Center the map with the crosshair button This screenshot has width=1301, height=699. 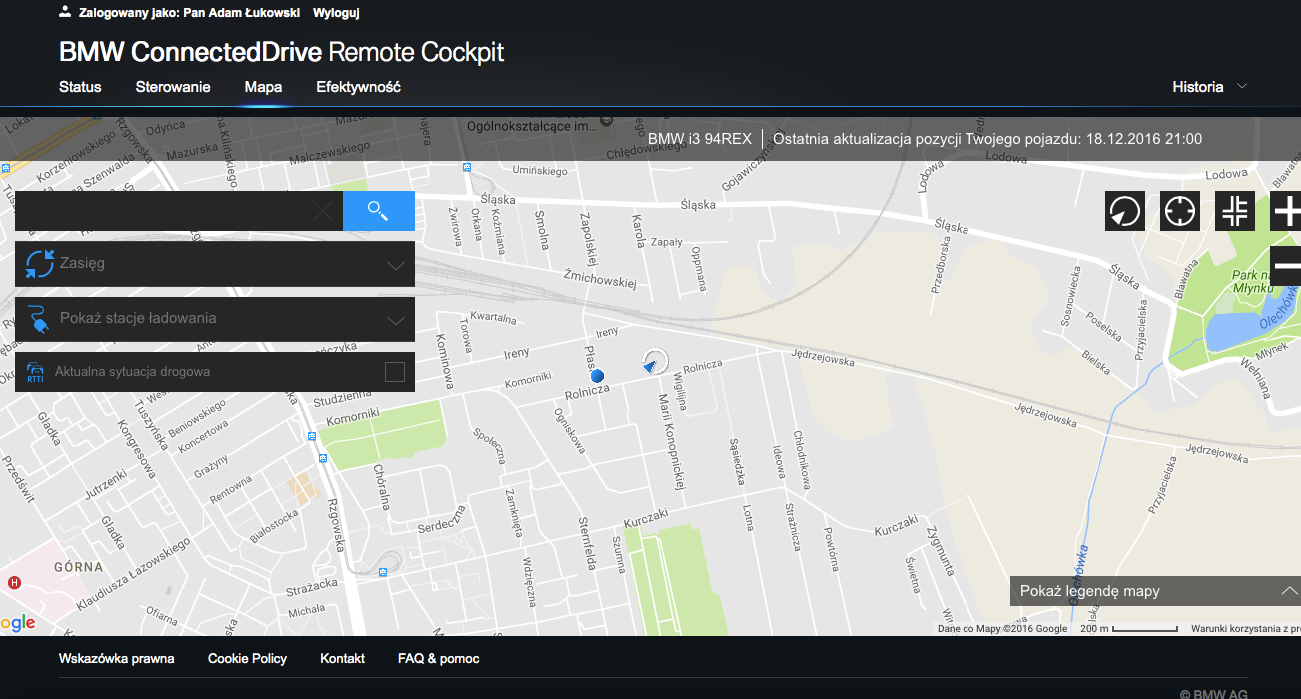1180,211
